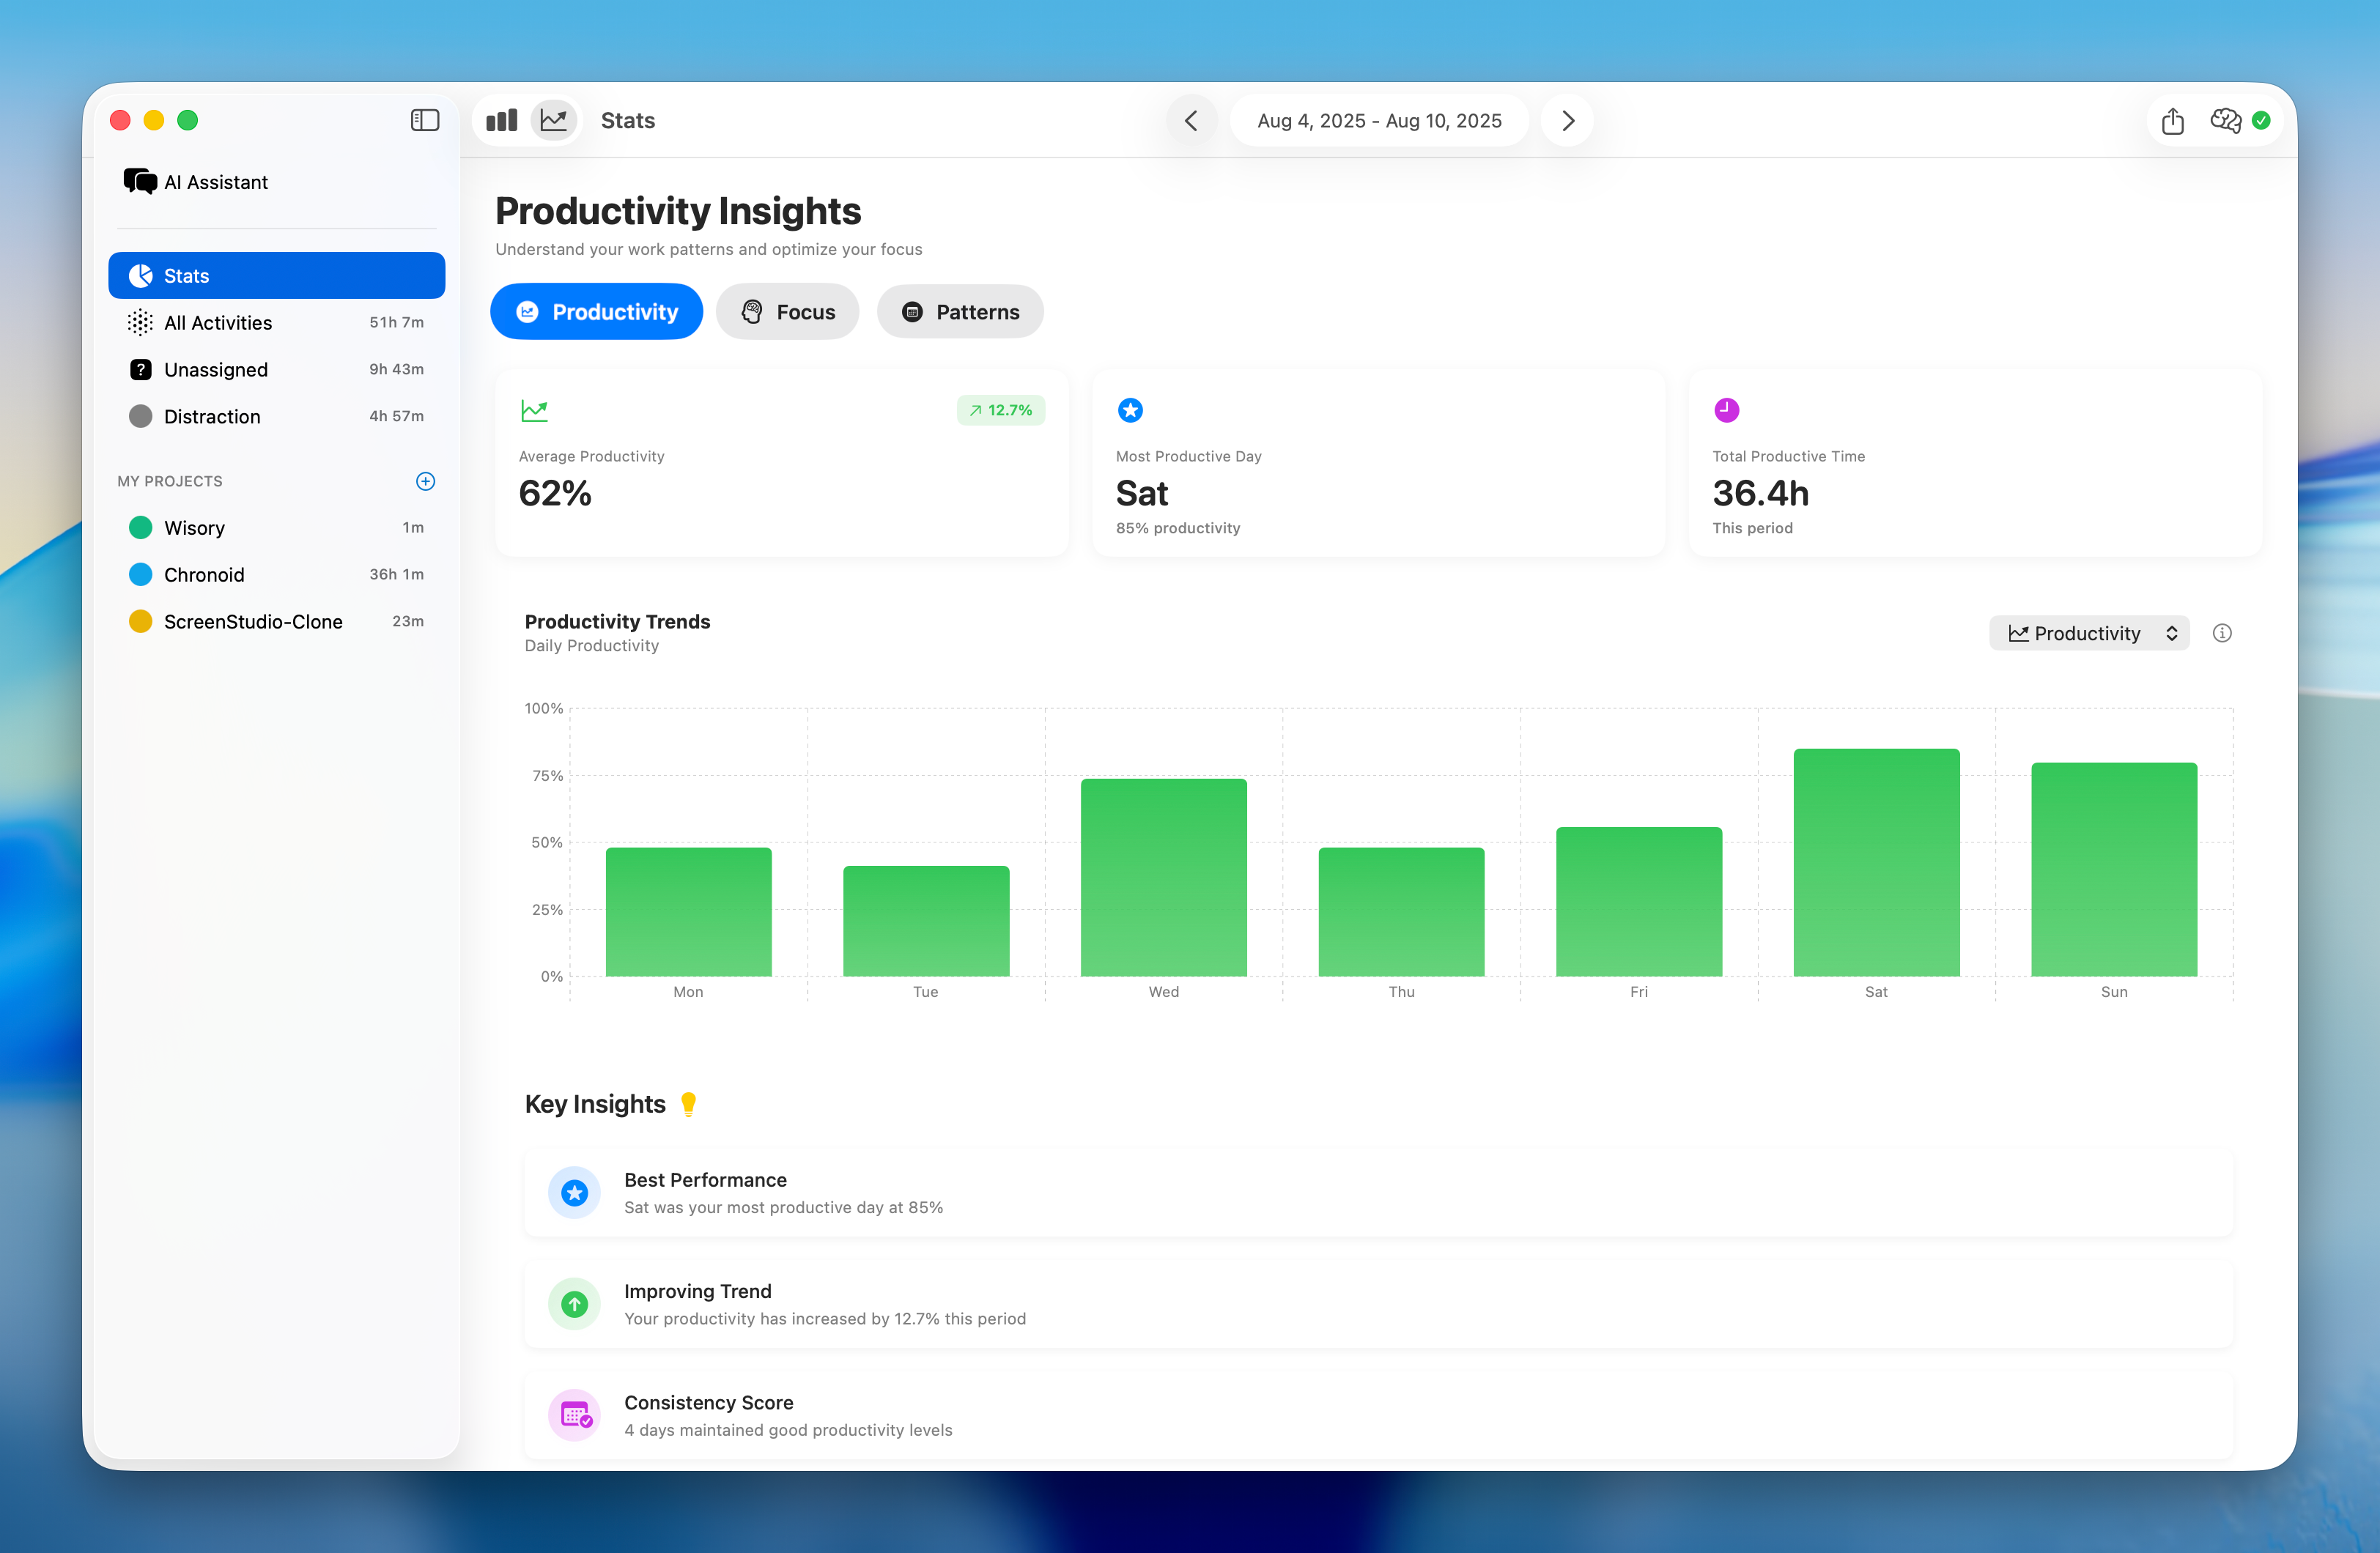The height and width of the screenshot is (1553, 2380).
Task: Open the date range picker
Action: 1379,120
